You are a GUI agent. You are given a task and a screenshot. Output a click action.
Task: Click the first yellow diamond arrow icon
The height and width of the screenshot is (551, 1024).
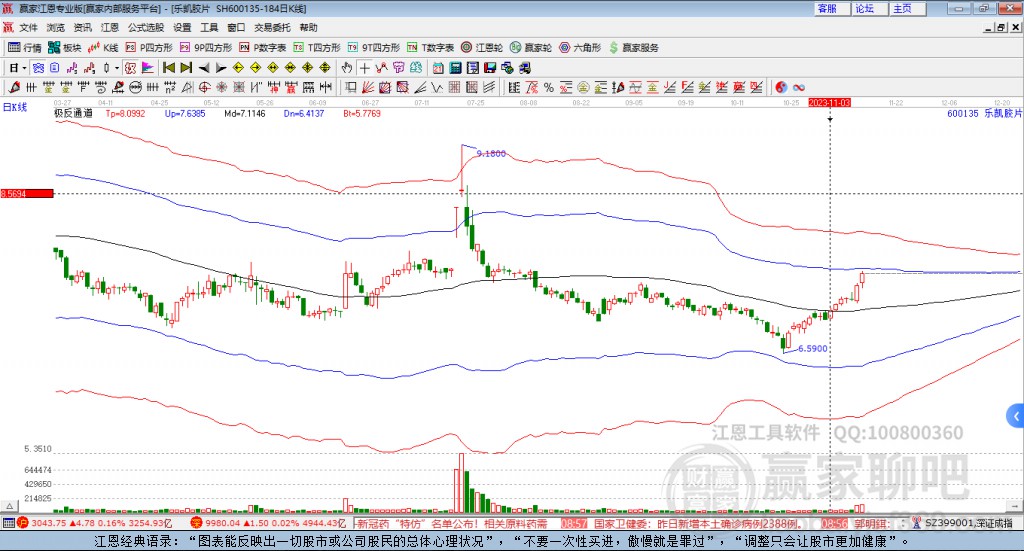click(x=238, y=68)
